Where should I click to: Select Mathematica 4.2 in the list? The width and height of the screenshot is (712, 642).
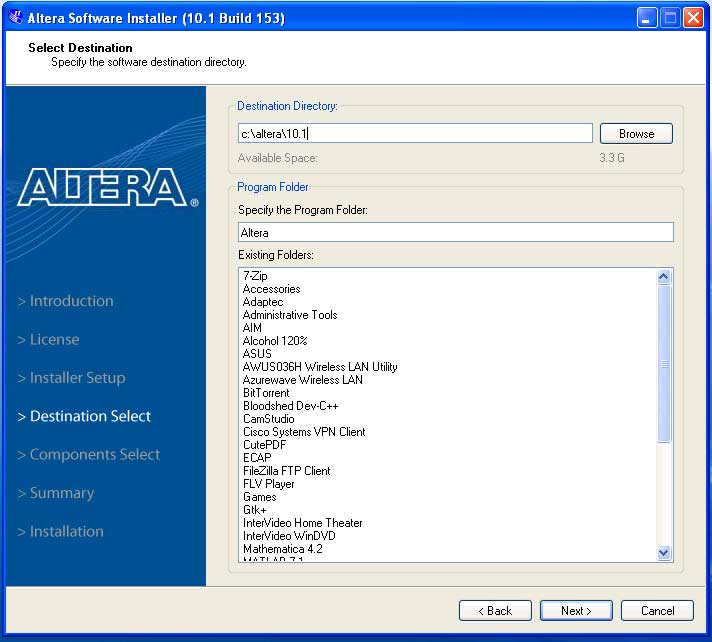[282, 549]
